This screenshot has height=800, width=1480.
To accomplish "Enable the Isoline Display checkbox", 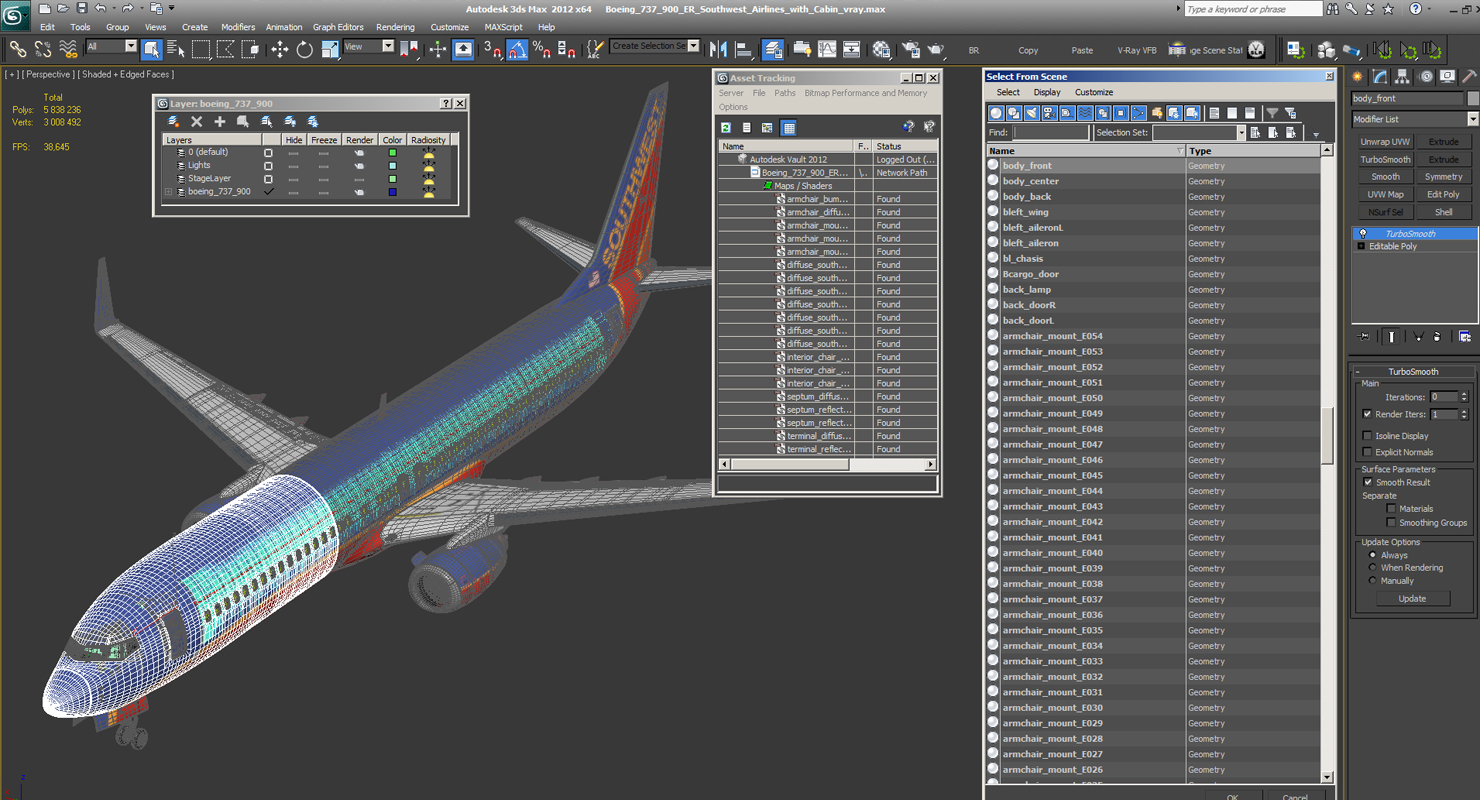I will [x=1367, y=436].
